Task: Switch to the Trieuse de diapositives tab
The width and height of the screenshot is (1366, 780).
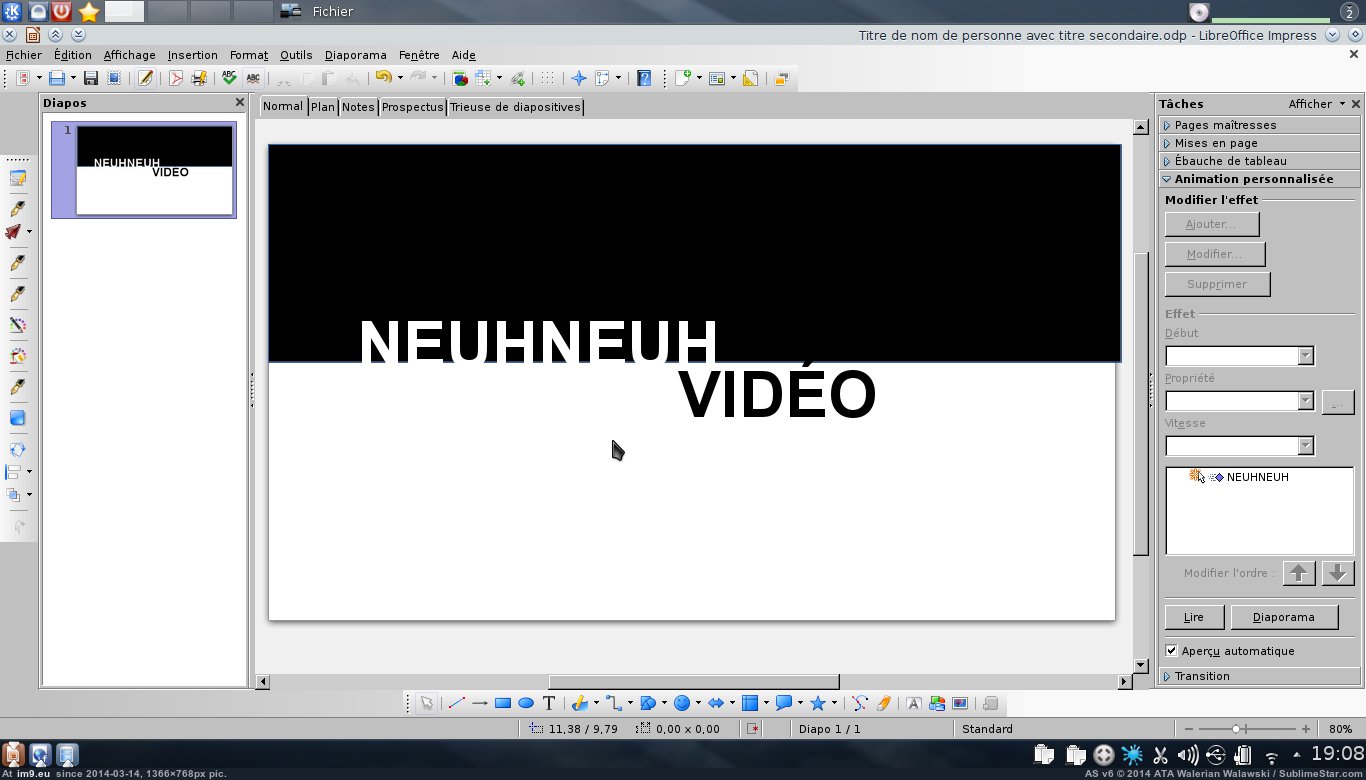Action: 515,107
